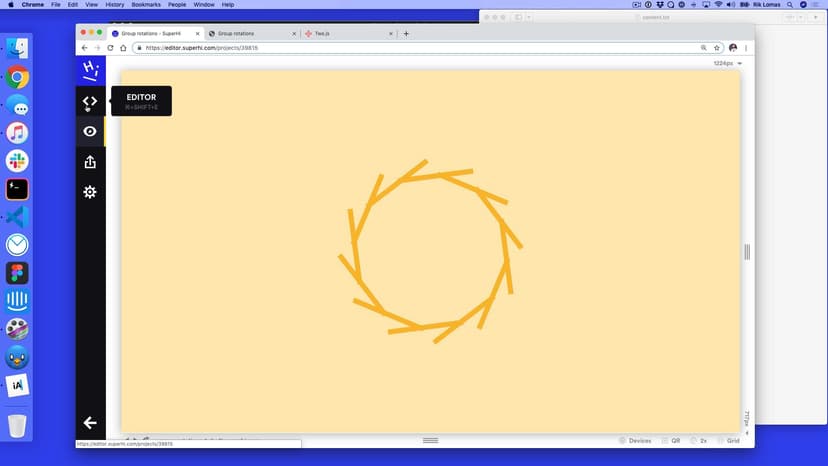Toggle the 2x zoom option
Viewport: 828px width, 466px height.
[x=699, y=440]
